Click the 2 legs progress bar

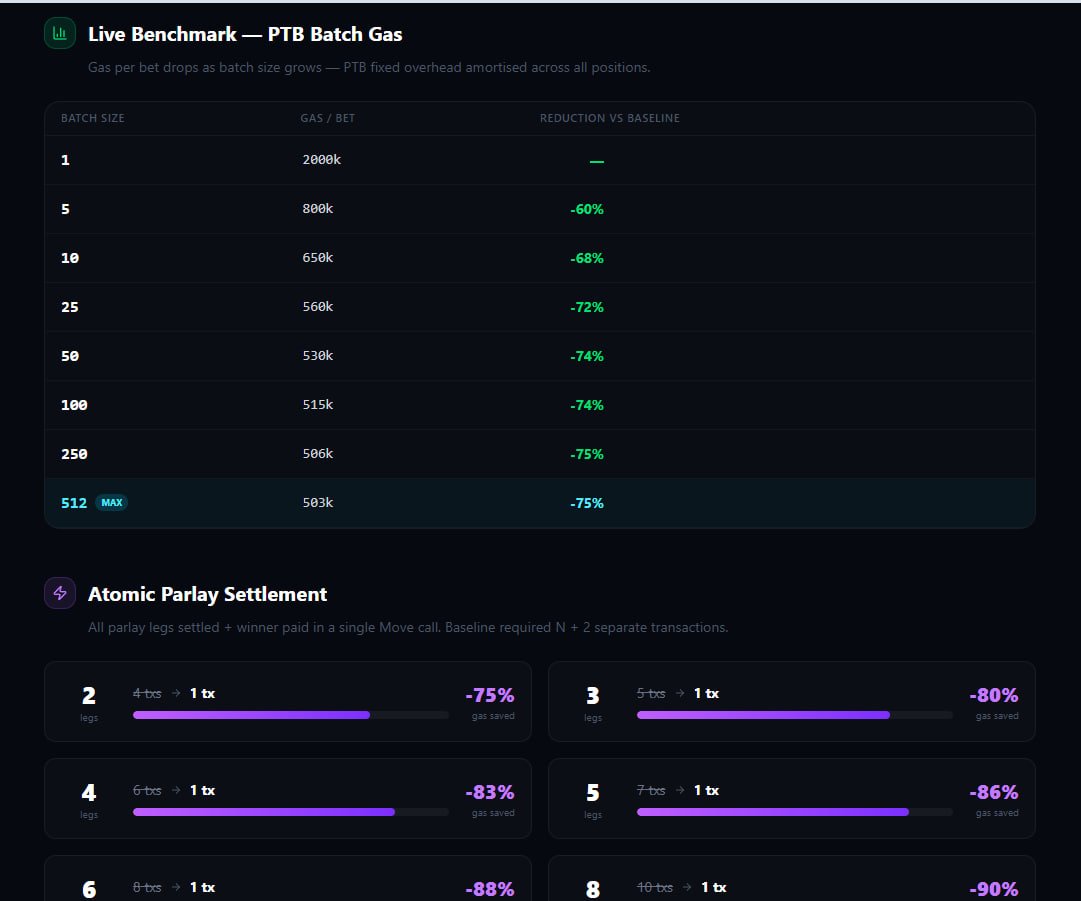point(291,715)
